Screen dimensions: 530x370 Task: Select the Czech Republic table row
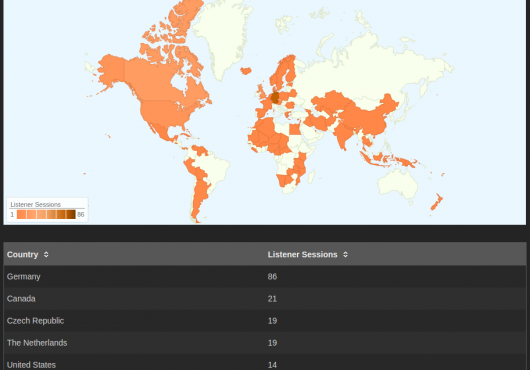265,321
